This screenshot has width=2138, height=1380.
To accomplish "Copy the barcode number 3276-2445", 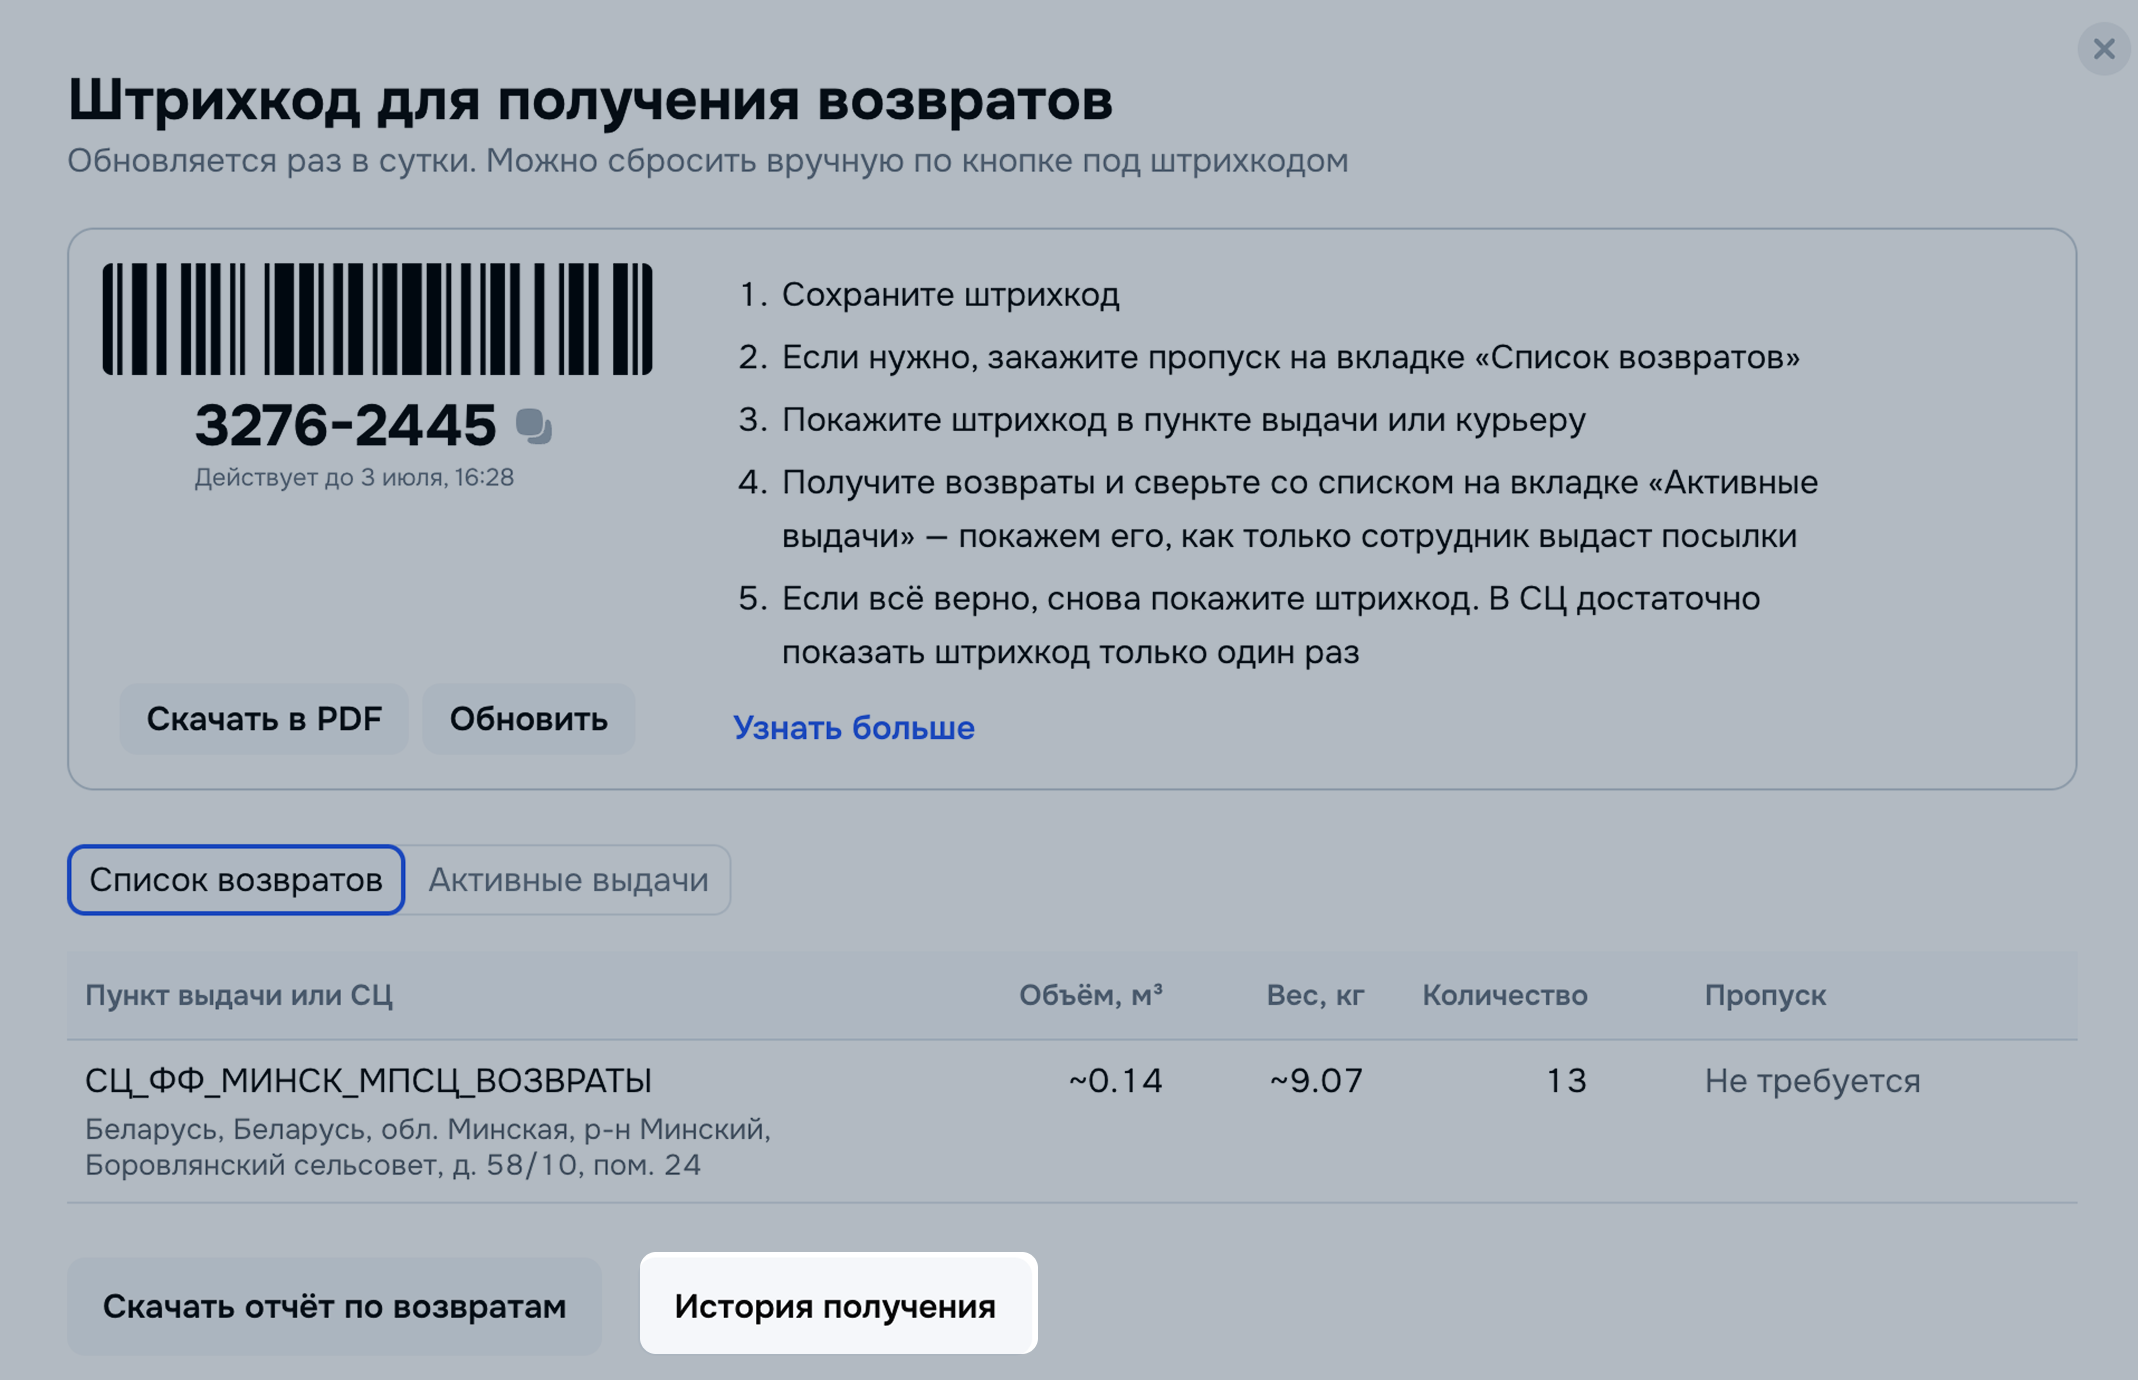I will click(x=534, y=426).
